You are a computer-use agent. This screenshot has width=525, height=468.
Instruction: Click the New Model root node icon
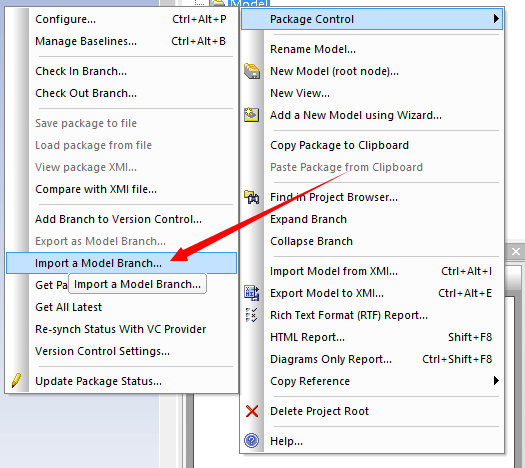pos(252,71)
